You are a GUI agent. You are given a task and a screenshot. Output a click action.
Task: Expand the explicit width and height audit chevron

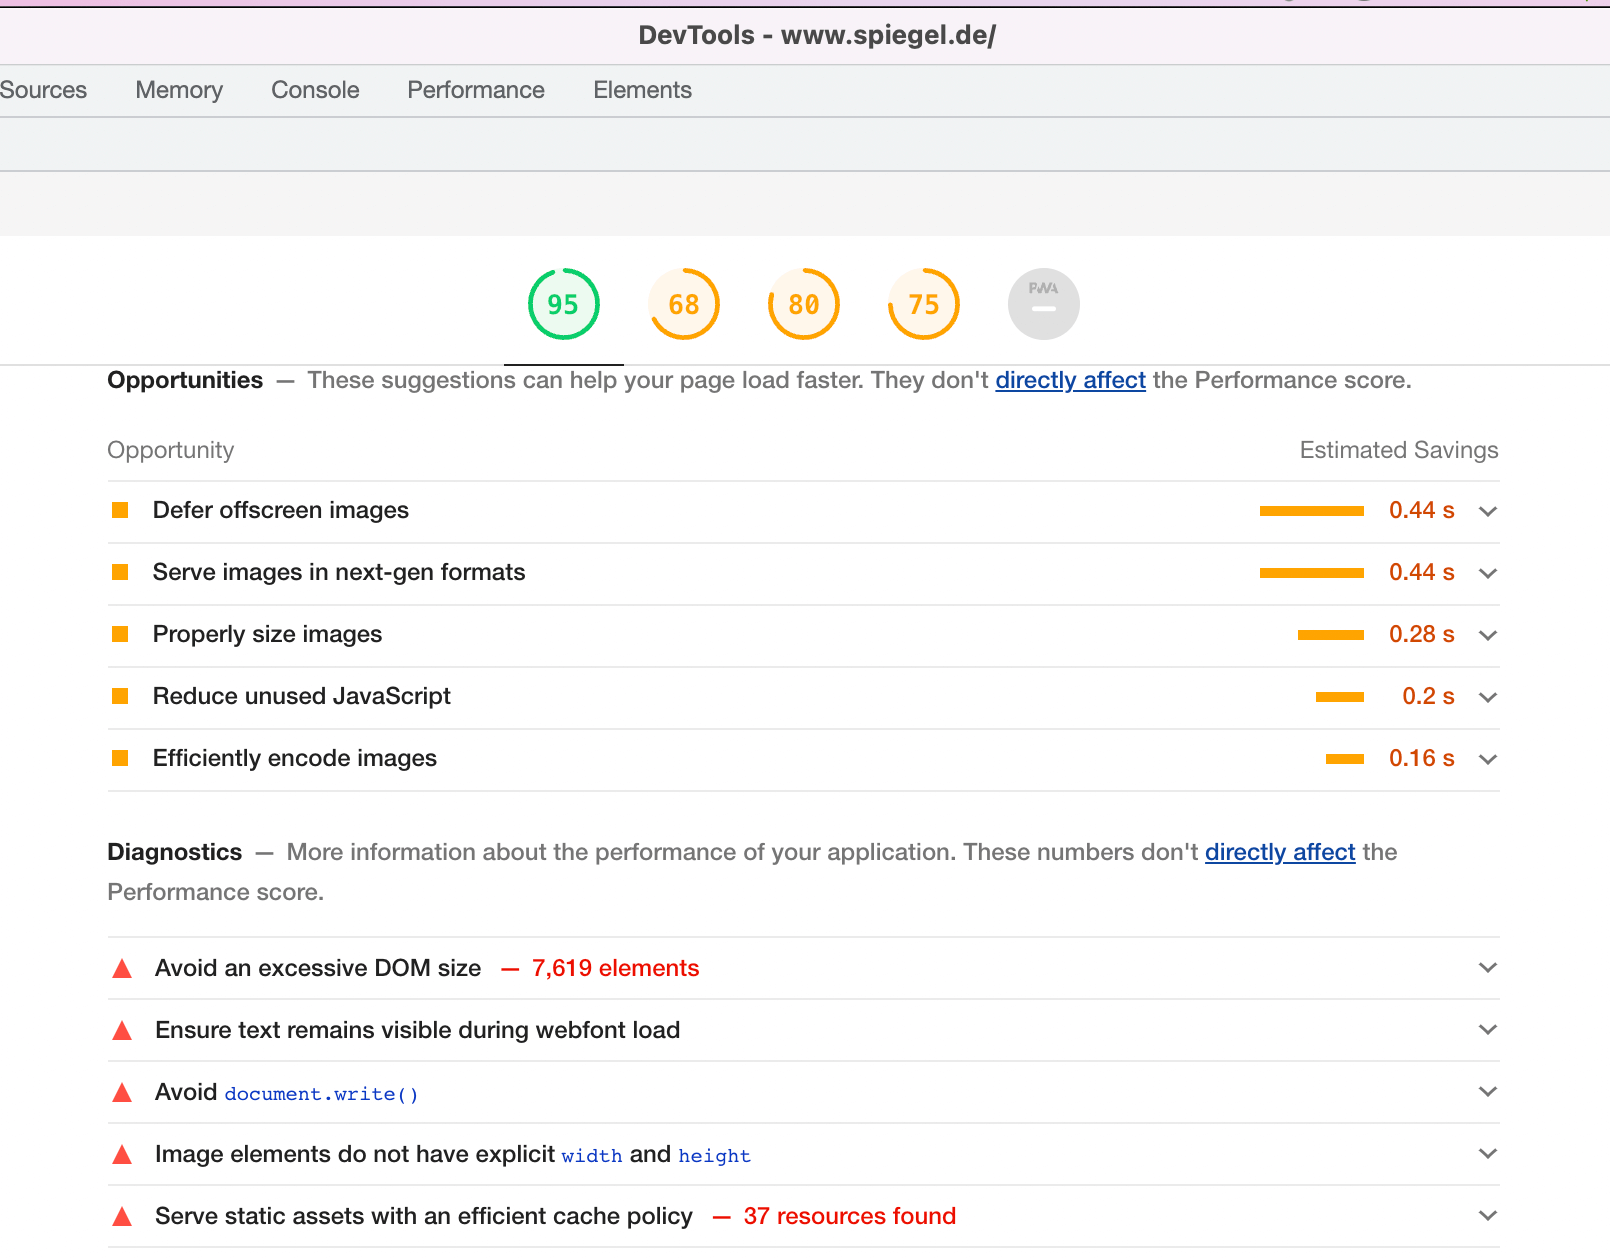pos(1488,1153)
